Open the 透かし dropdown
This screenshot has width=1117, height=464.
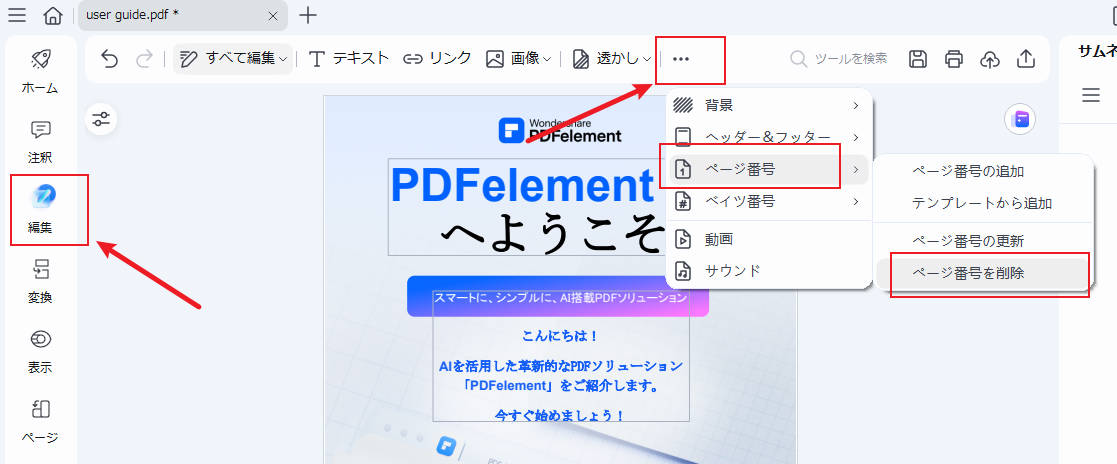(612, 58)
